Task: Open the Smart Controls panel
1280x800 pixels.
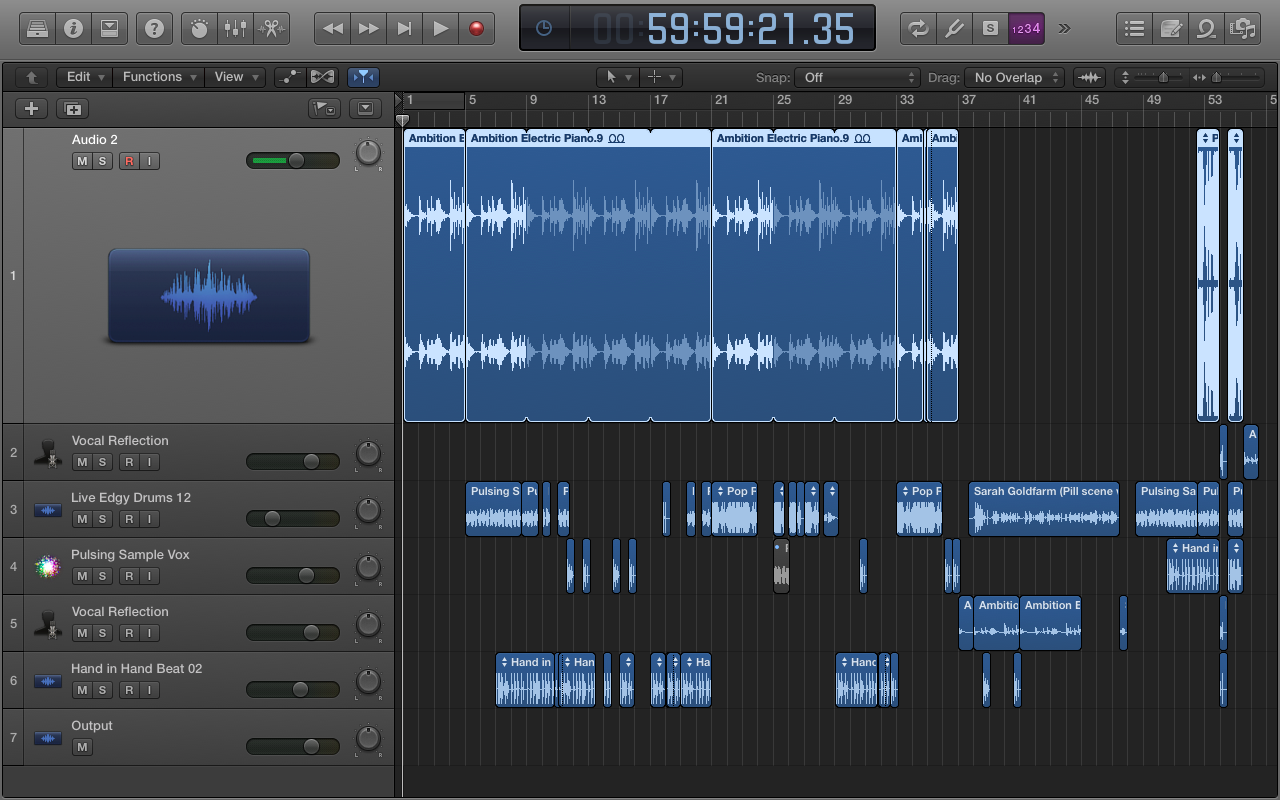Action: point(199,28)
